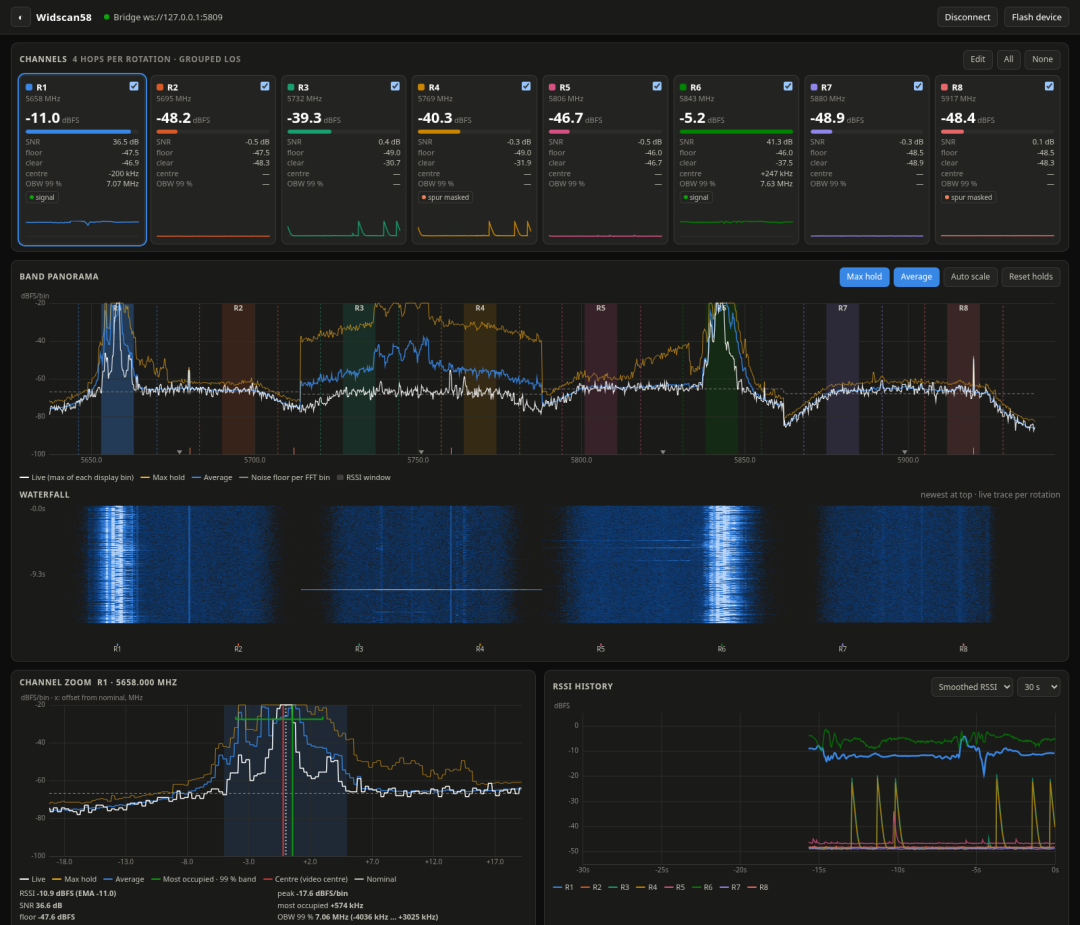The height and width of the screenshot is (925, 1080).
Task: Click the R6 green channel color icon
Action: tap(683, 87)
